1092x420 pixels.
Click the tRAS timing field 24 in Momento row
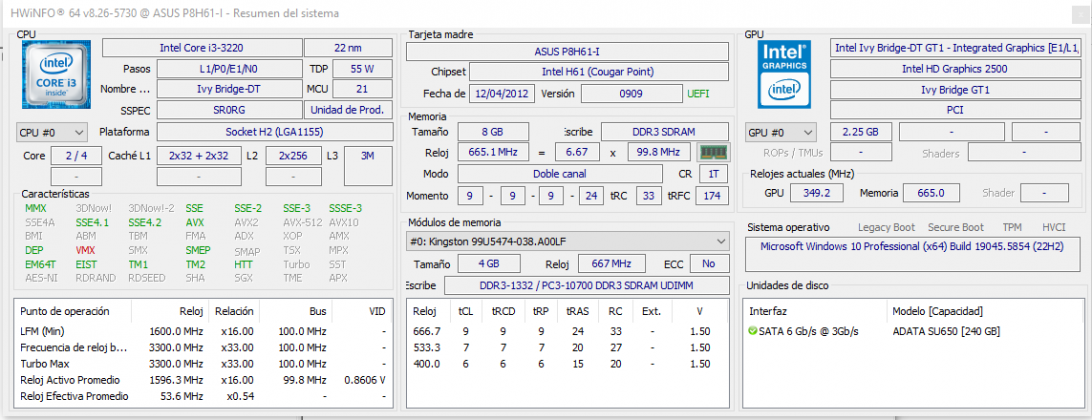[x=591, y=196]
